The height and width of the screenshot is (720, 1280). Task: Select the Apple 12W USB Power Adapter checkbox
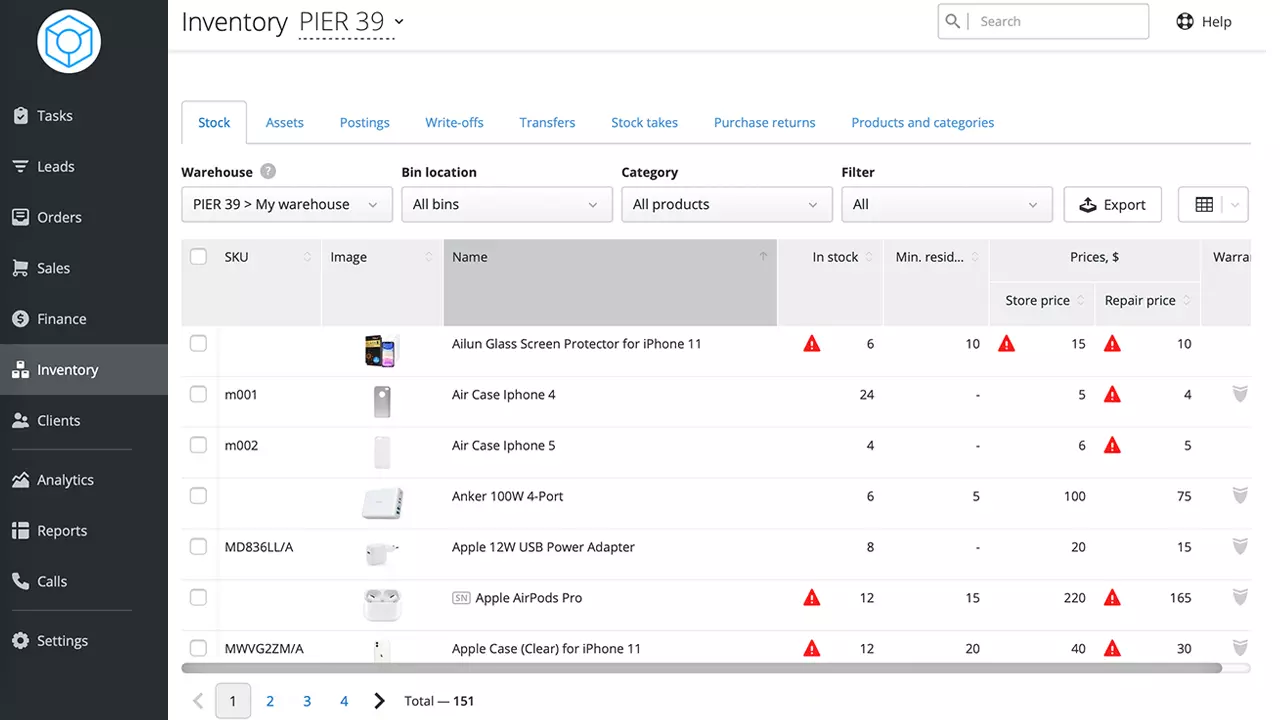tap(198, 547)
